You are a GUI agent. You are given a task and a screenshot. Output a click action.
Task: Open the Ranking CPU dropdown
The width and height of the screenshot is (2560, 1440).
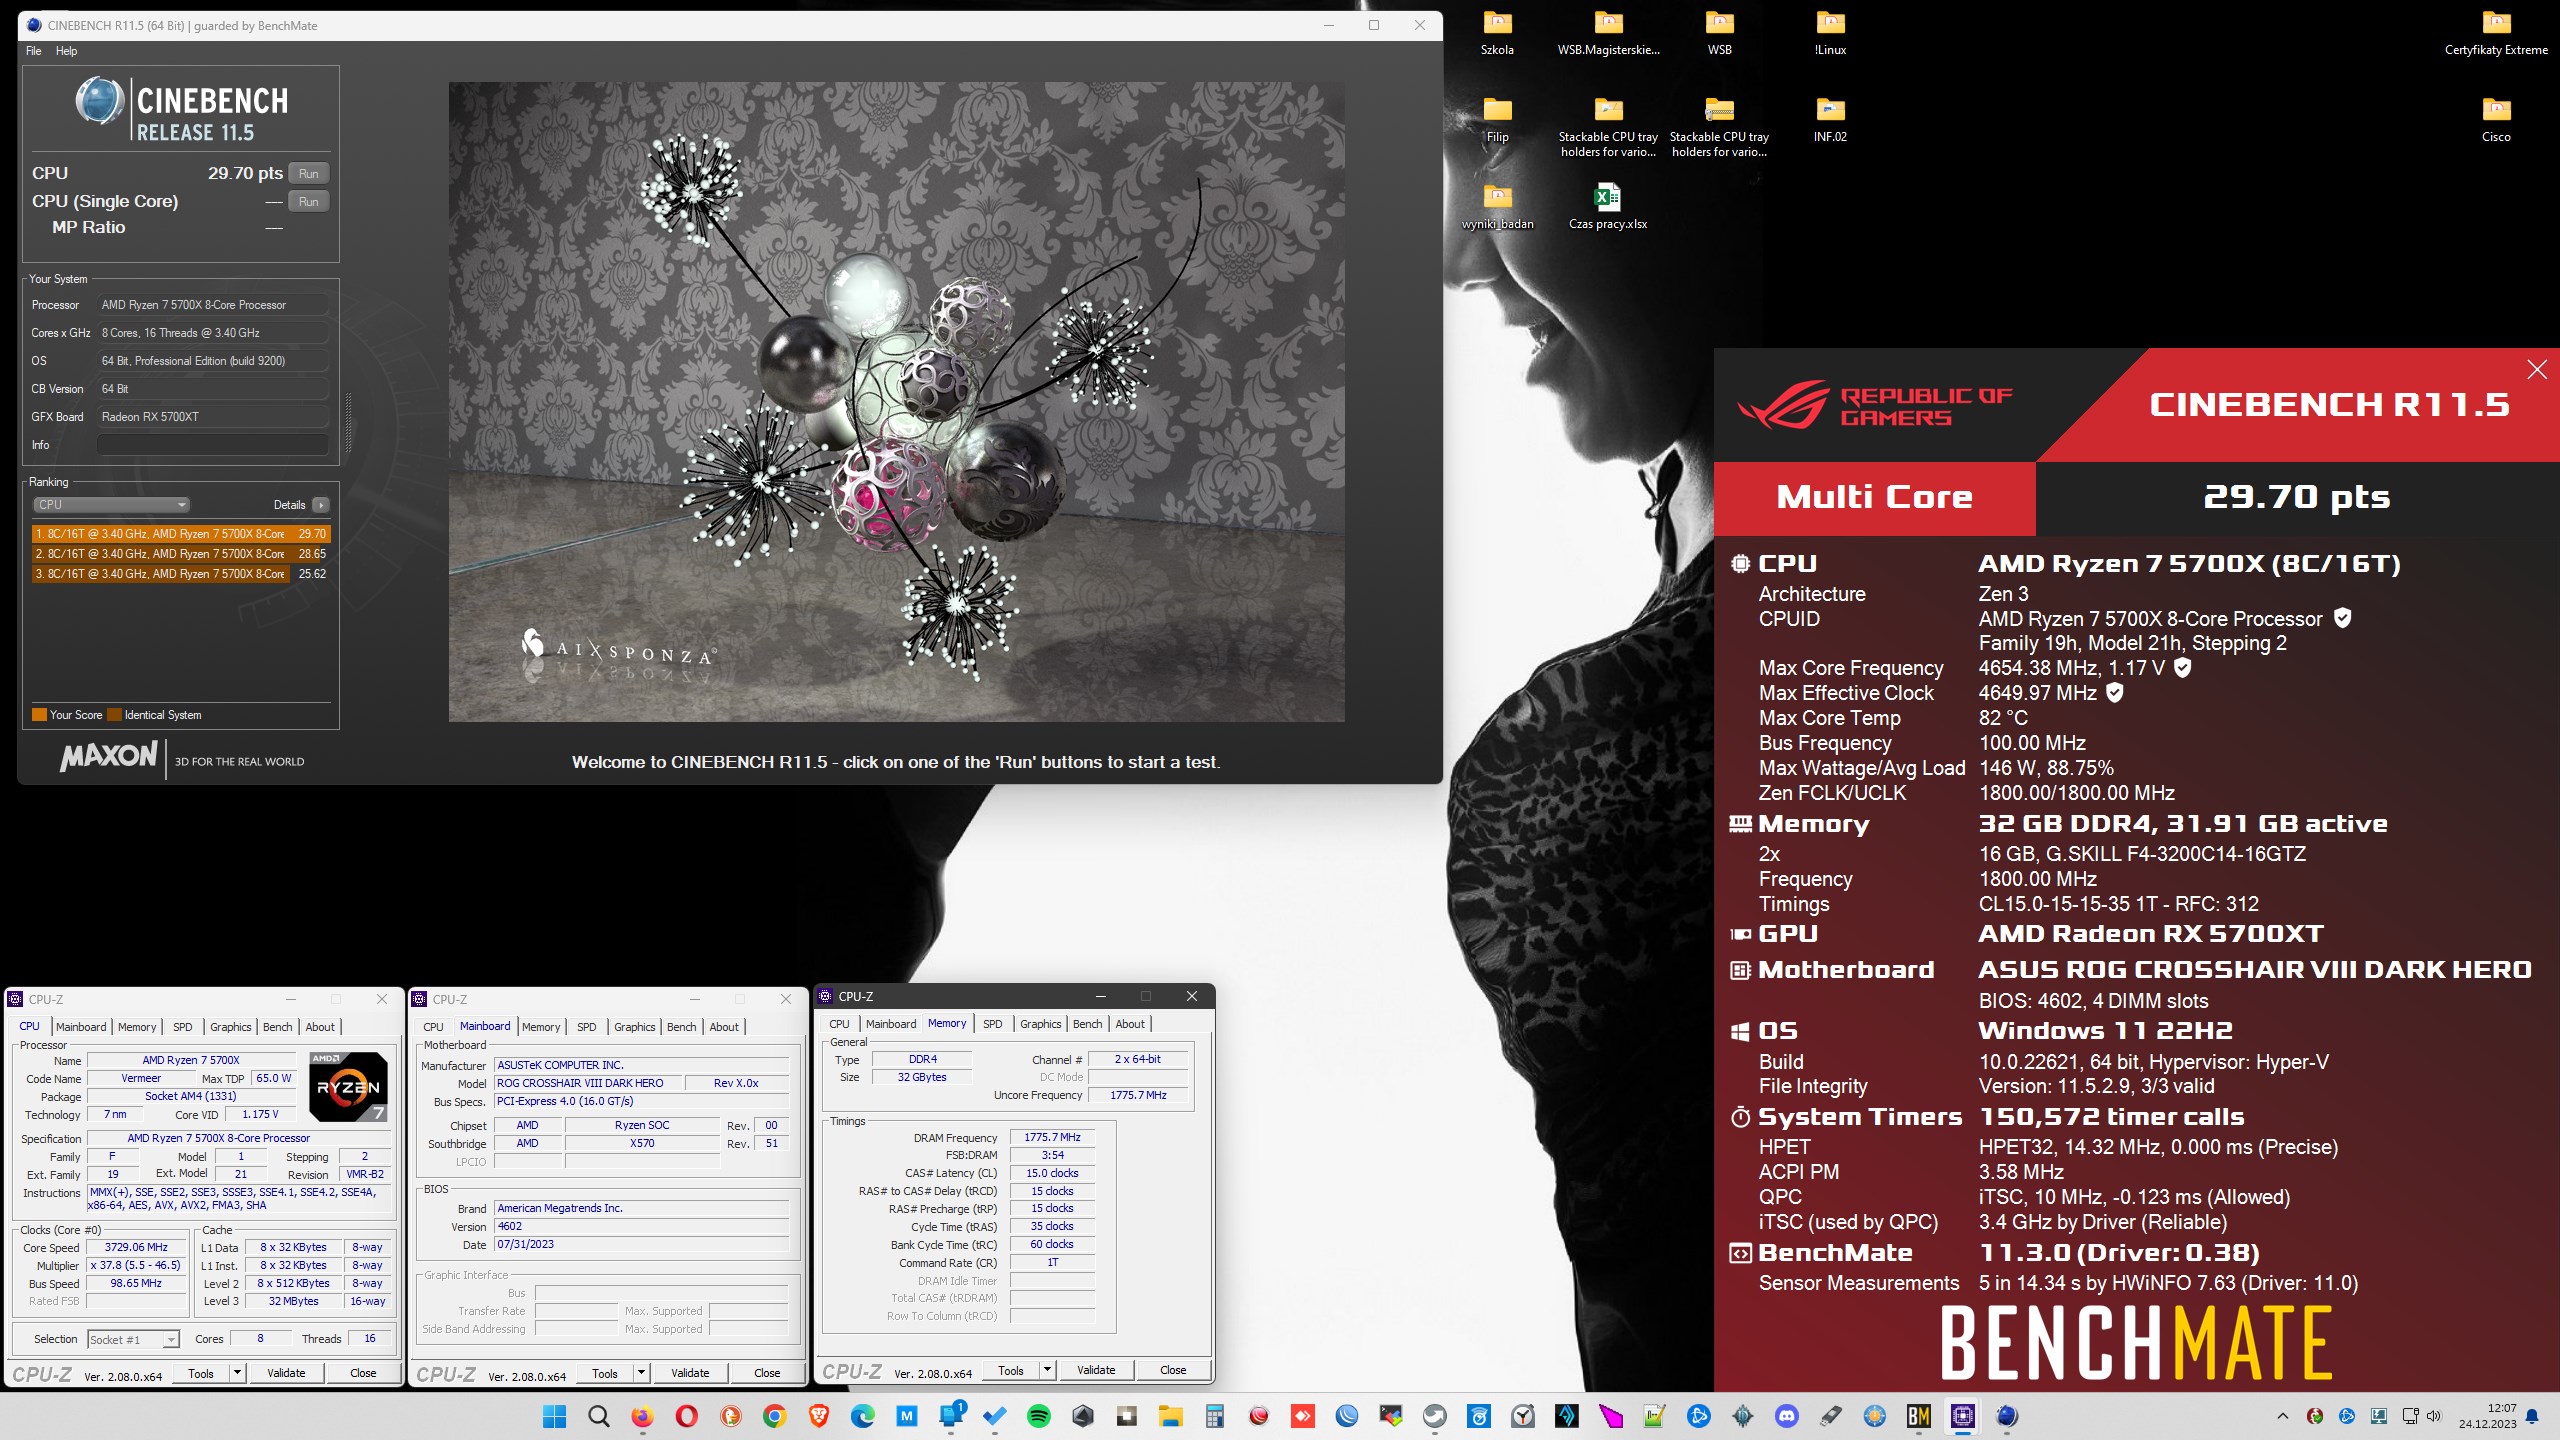111,505
